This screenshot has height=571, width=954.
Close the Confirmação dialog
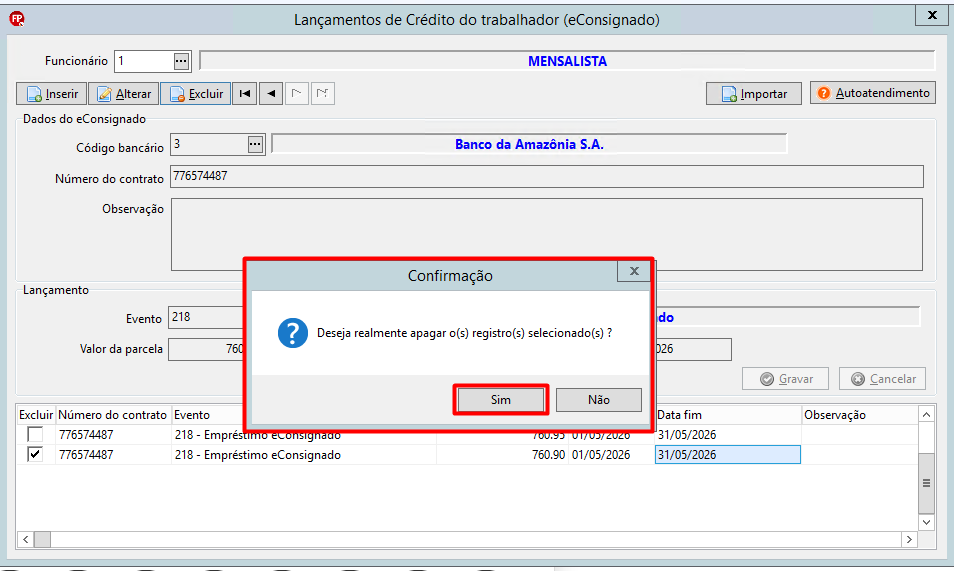point(634,271)
